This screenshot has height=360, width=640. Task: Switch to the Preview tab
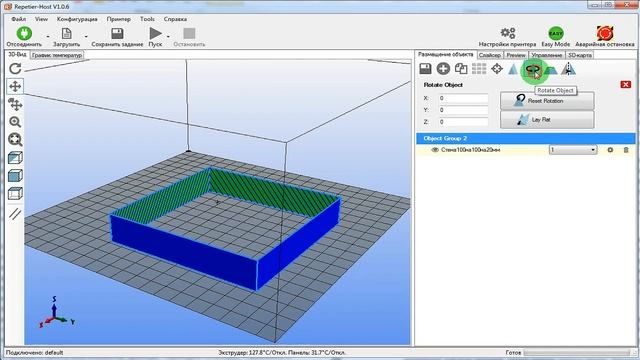point(516,55)
